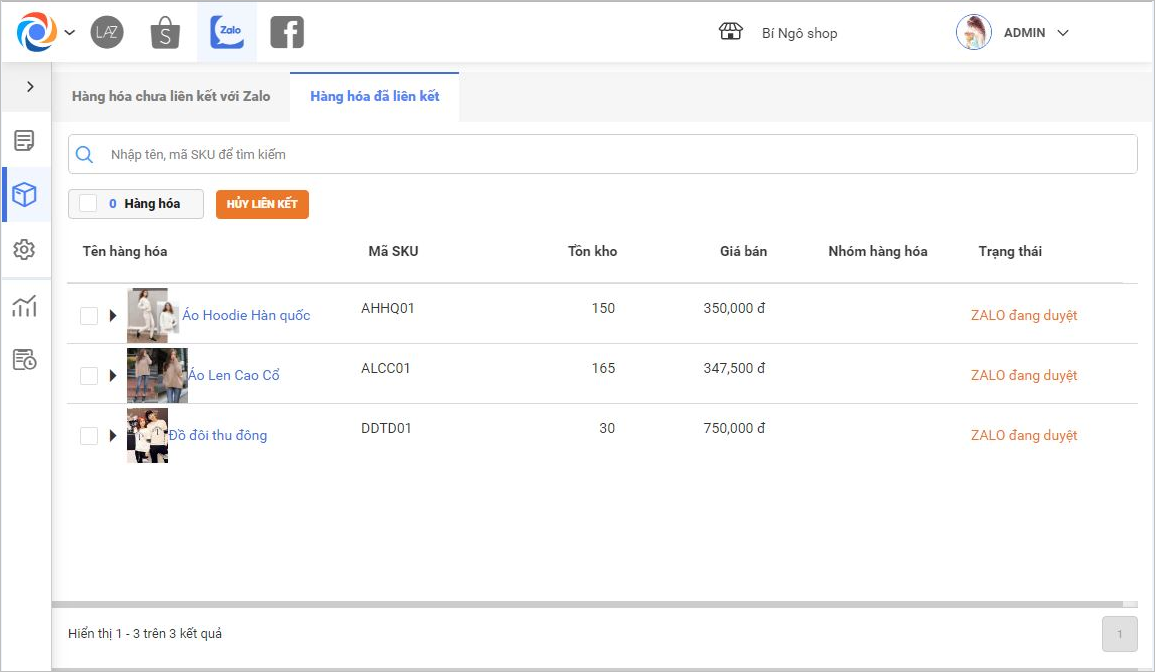
Task: Open the settings gear sidebar icon
Action: pos(25,250)
